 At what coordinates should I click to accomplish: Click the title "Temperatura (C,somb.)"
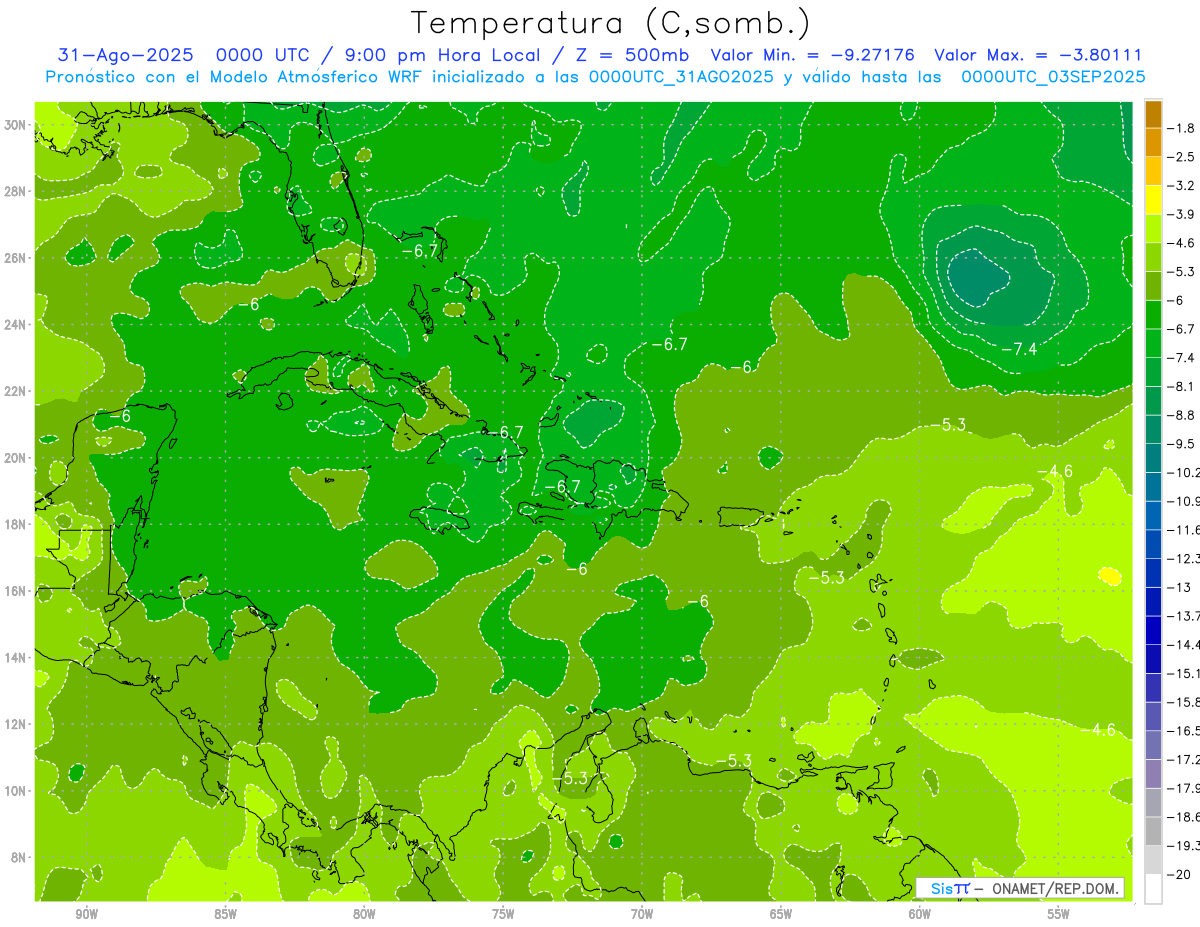(611, 23)
